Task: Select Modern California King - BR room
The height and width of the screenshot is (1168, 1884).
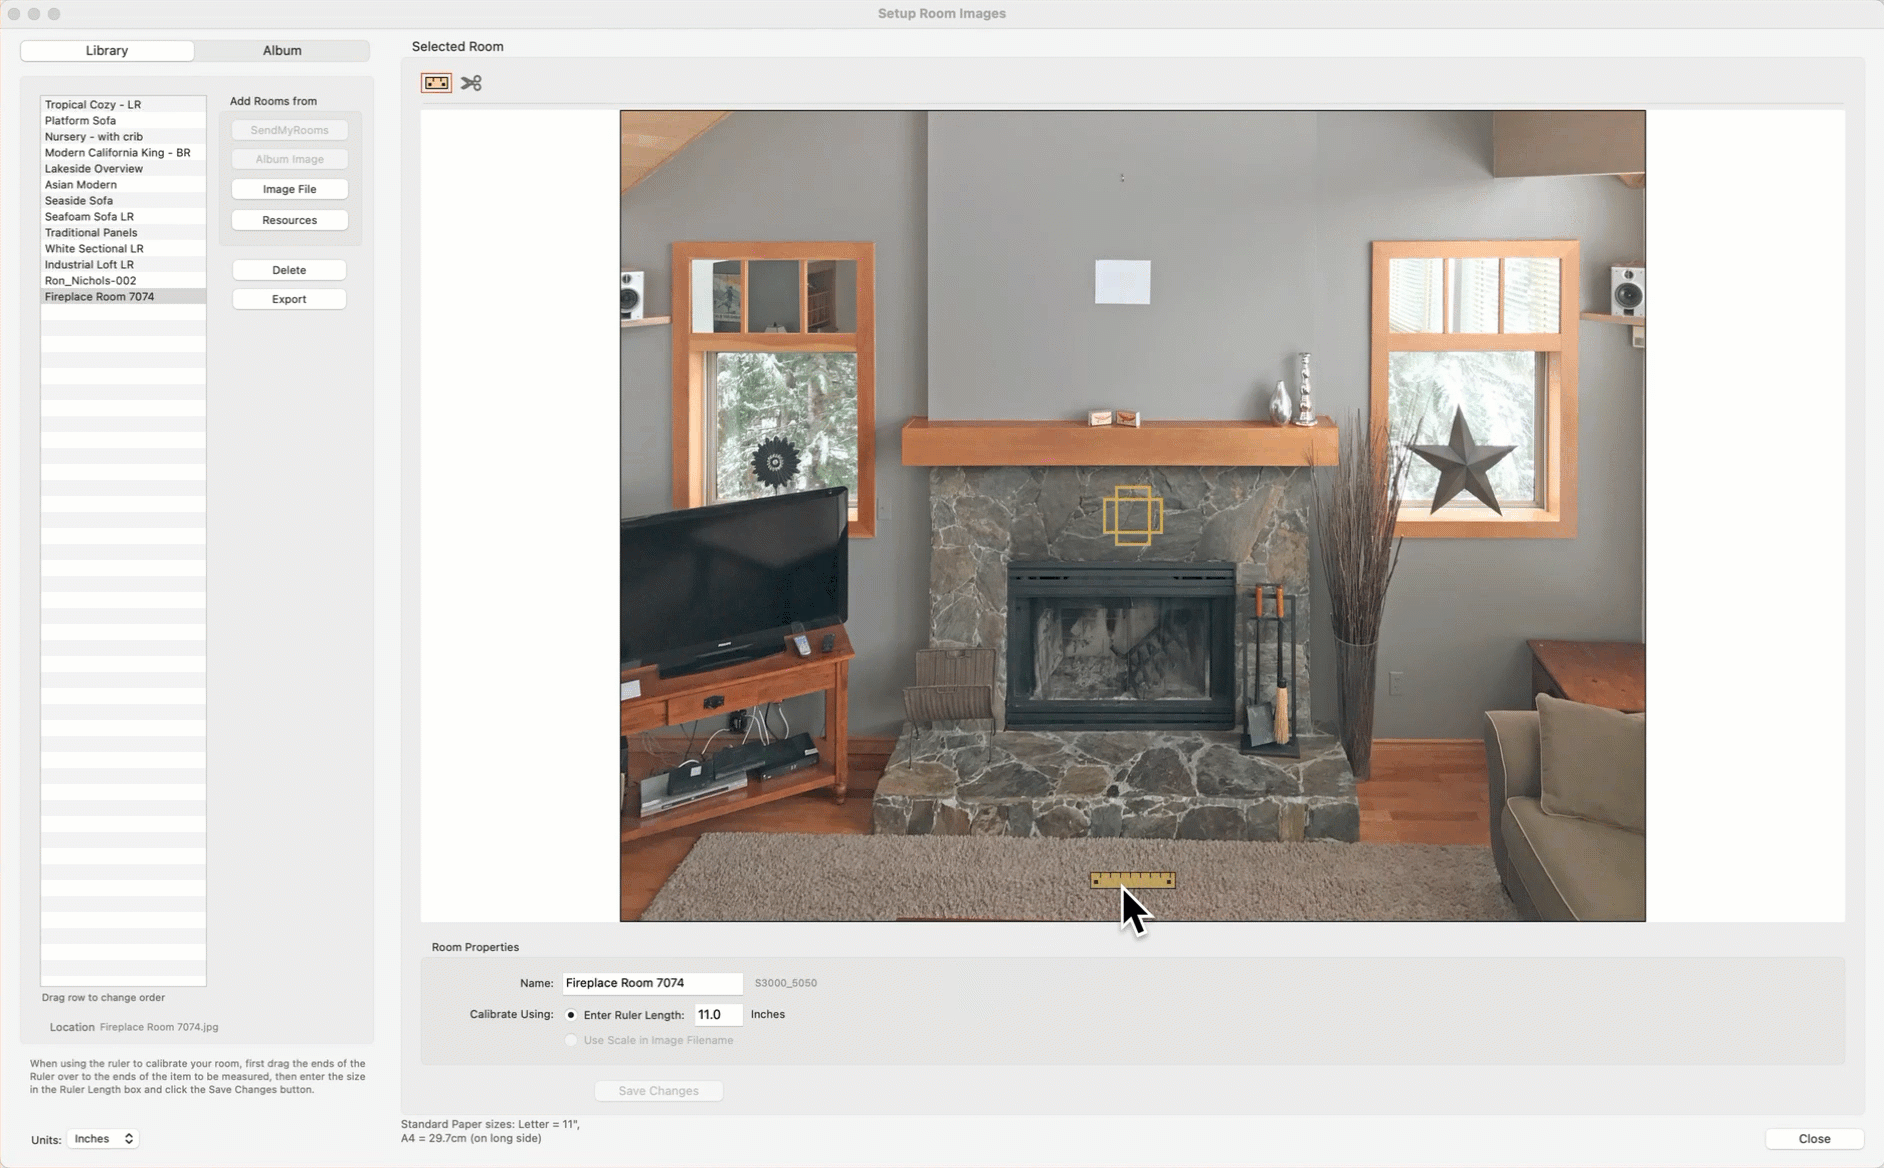Action: [x=117, y=152]
